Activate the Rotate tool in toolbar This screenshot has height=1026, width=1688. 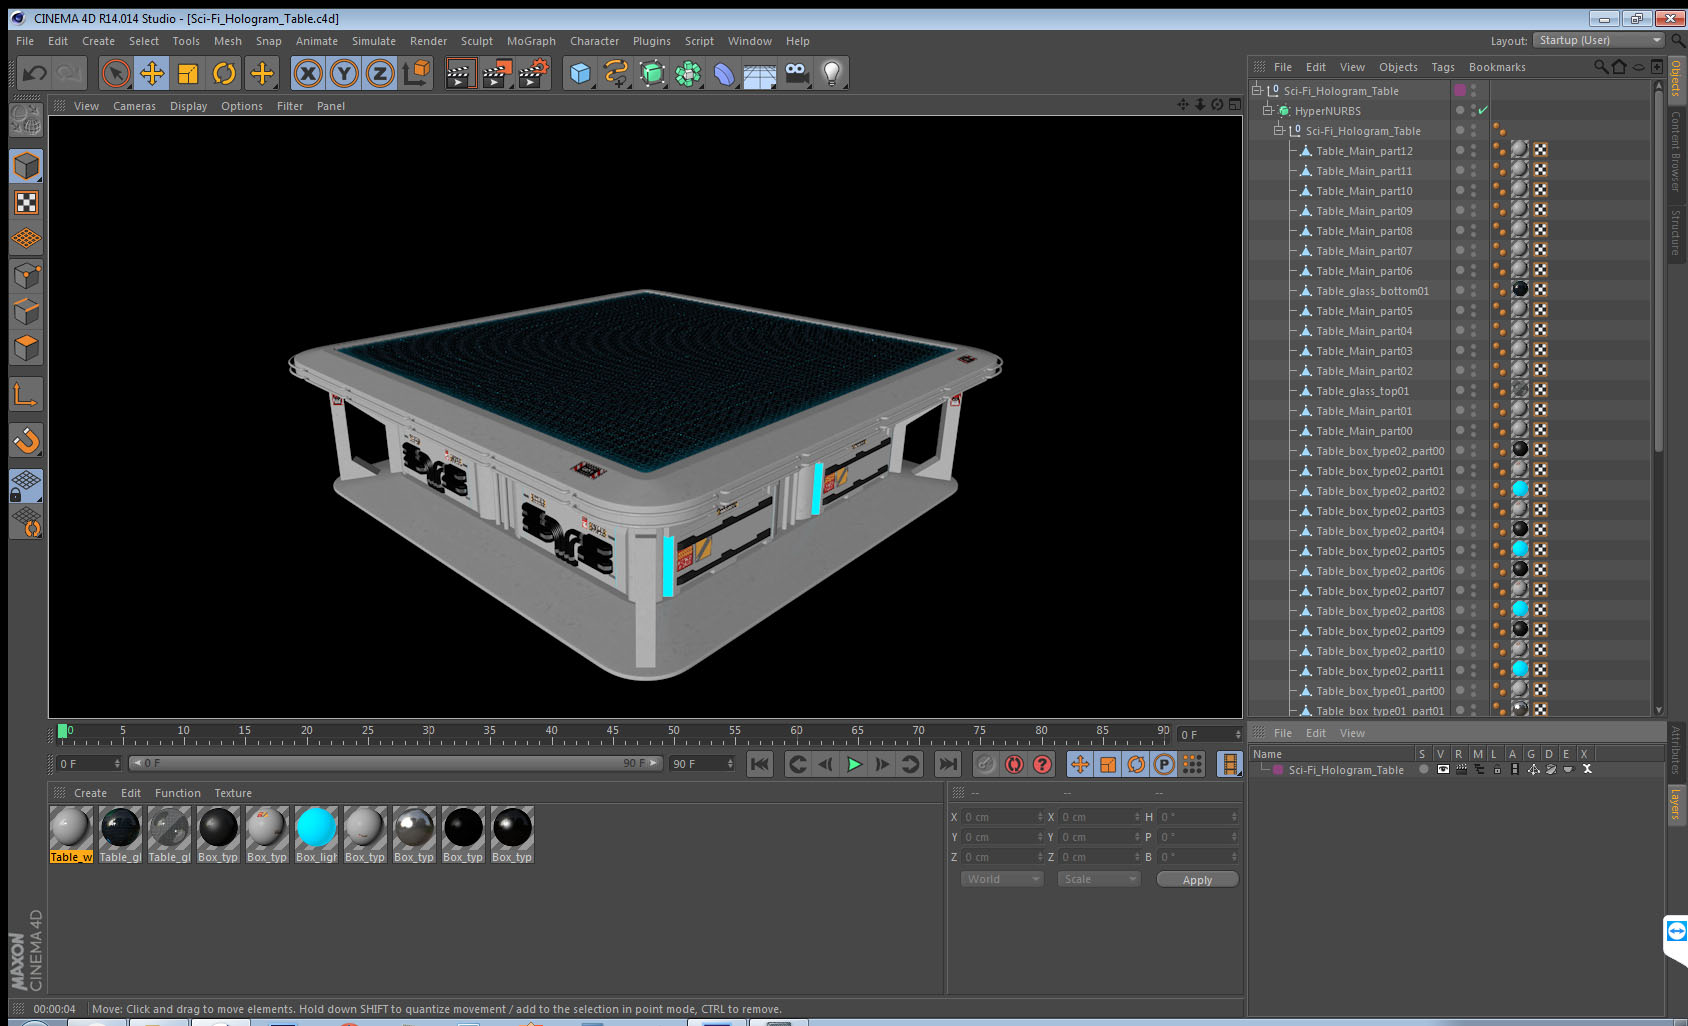224,73
